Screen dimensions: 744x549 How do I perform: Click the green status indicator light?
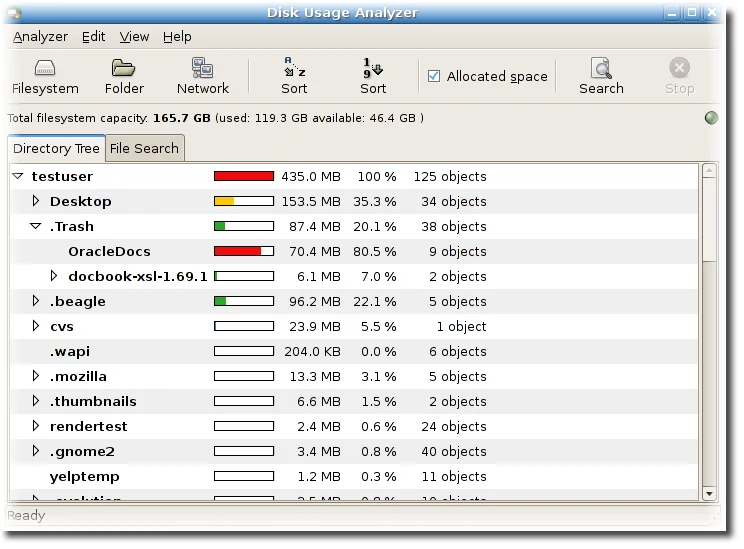point(711,118)
